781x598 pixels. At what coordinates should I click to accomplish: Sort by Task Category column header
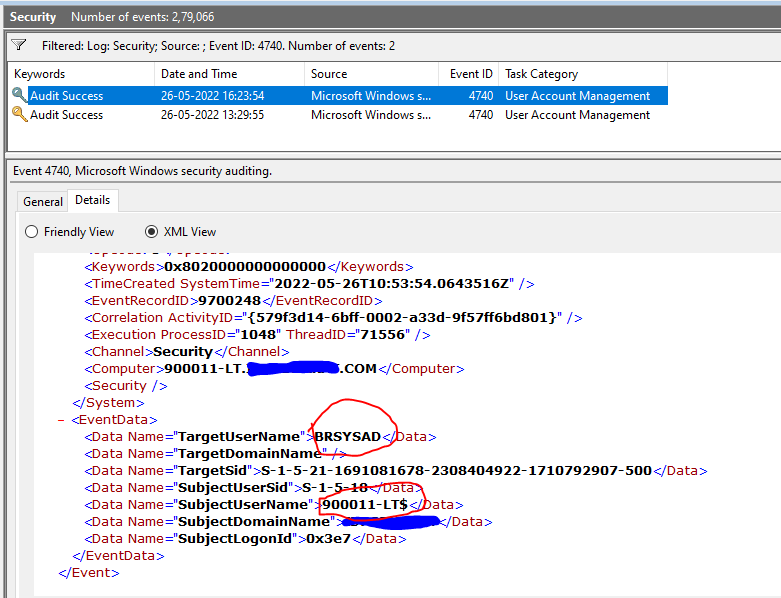(x=583, y=74)
